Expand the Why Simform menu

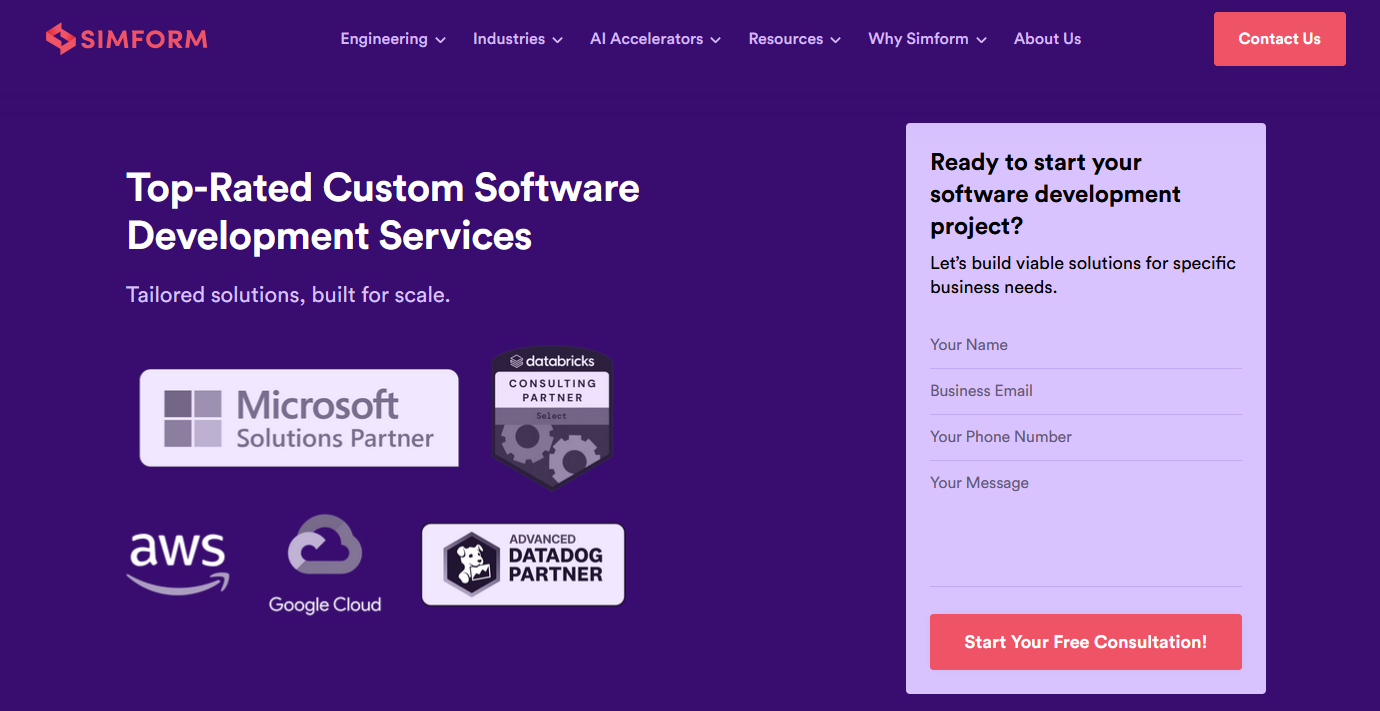pos(928,39)
